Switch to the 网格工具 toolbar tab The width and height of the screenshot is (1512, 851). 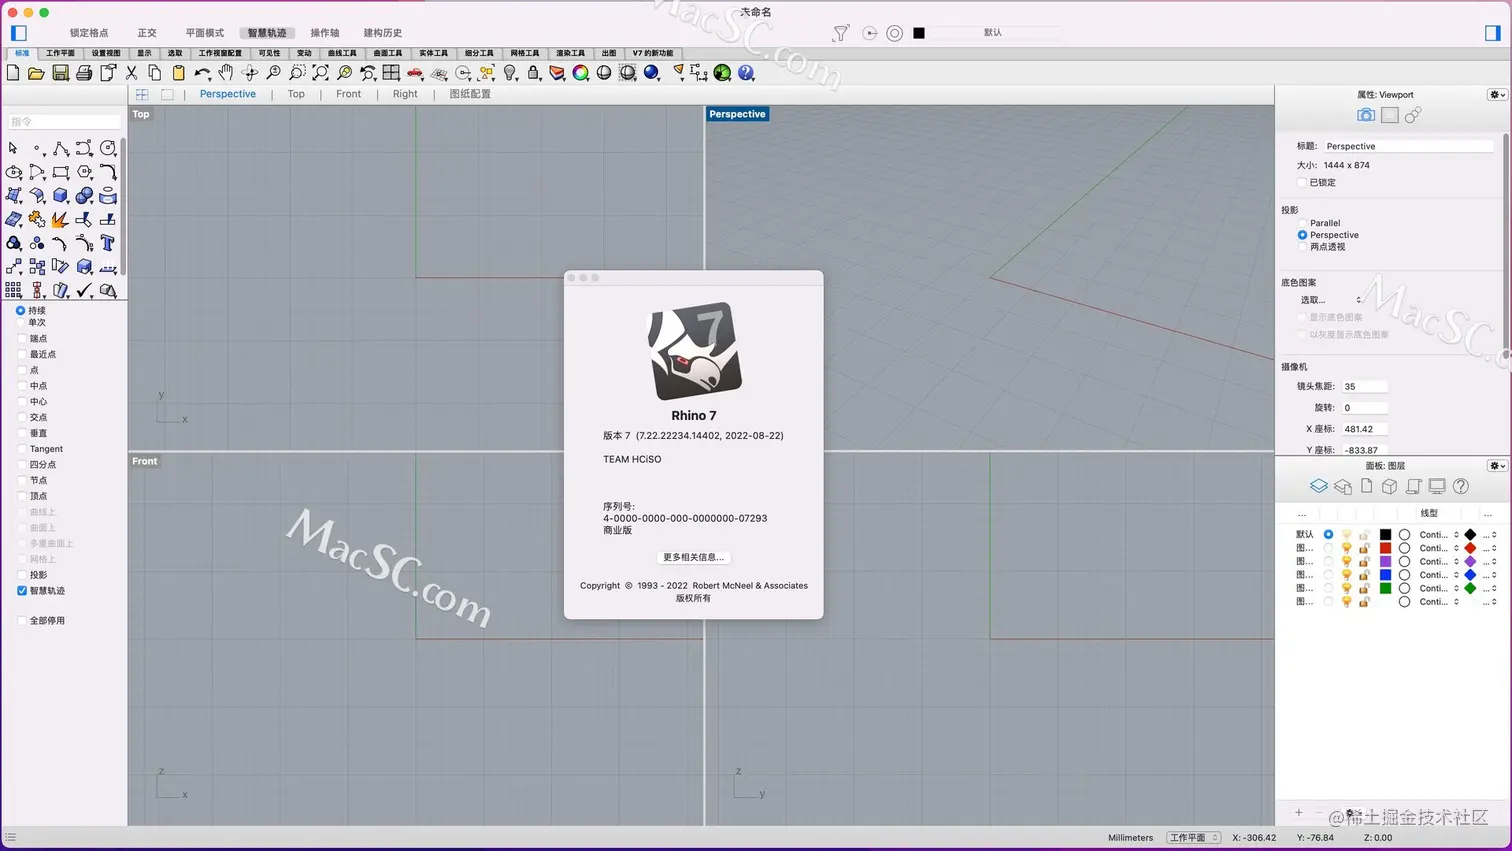pos(525,53)
